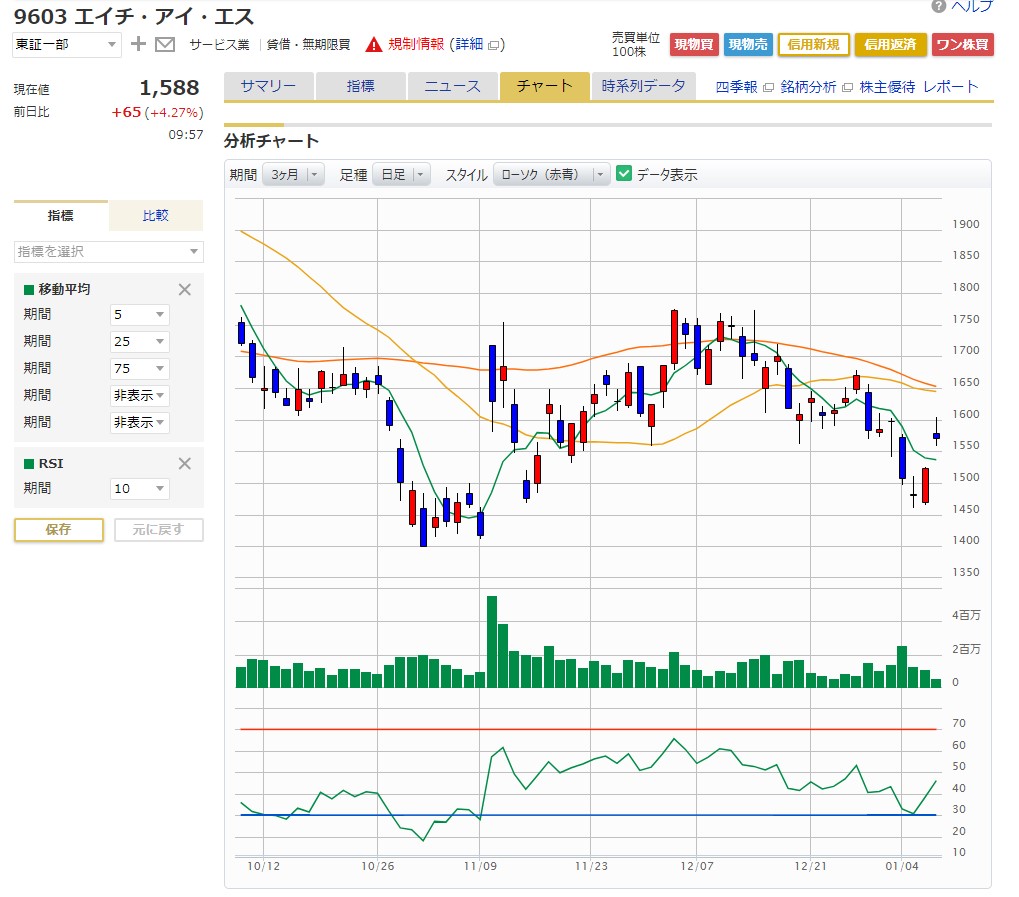Click the red warning triangle icon
The image size is (1019, 897).
click(374, 44)
